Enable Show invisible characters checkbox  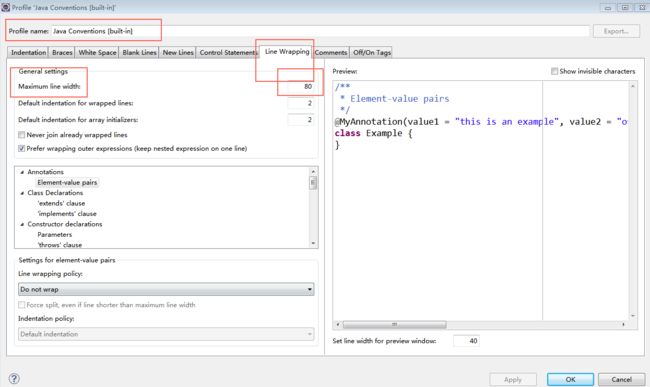[x=554, y=71]
